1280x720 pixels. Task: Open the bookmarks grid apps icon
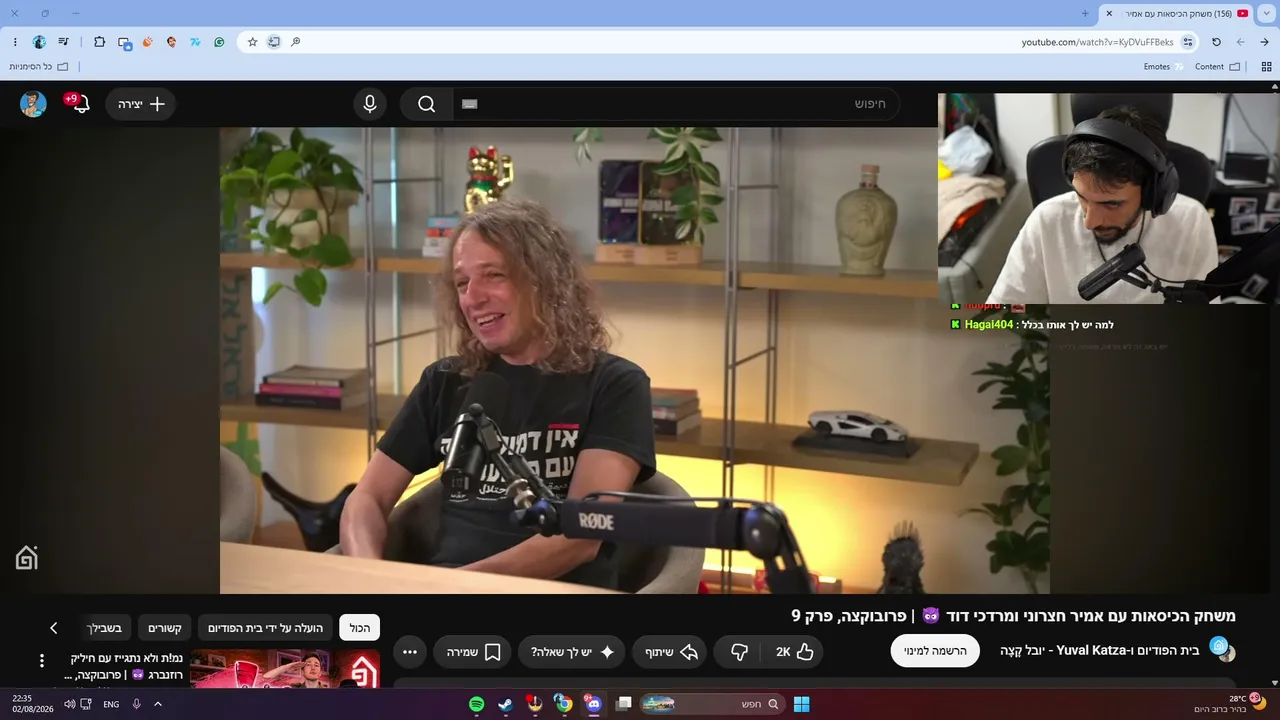[1266, 67]
